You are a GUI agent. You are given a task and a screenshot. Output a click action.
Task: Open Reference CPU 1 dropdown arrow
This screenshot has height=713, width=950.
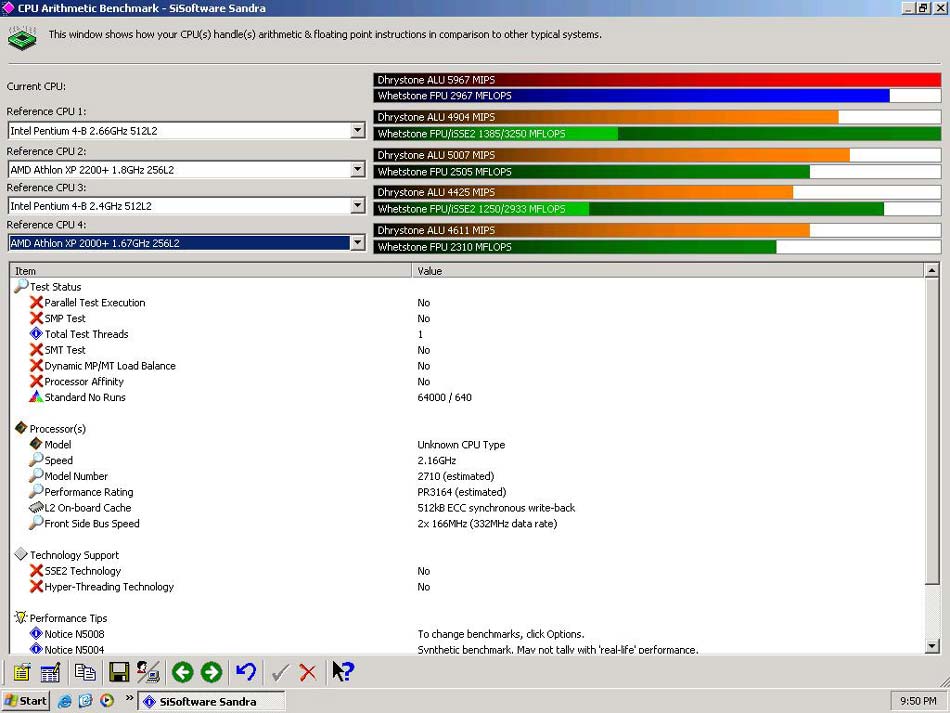point(357,130)
